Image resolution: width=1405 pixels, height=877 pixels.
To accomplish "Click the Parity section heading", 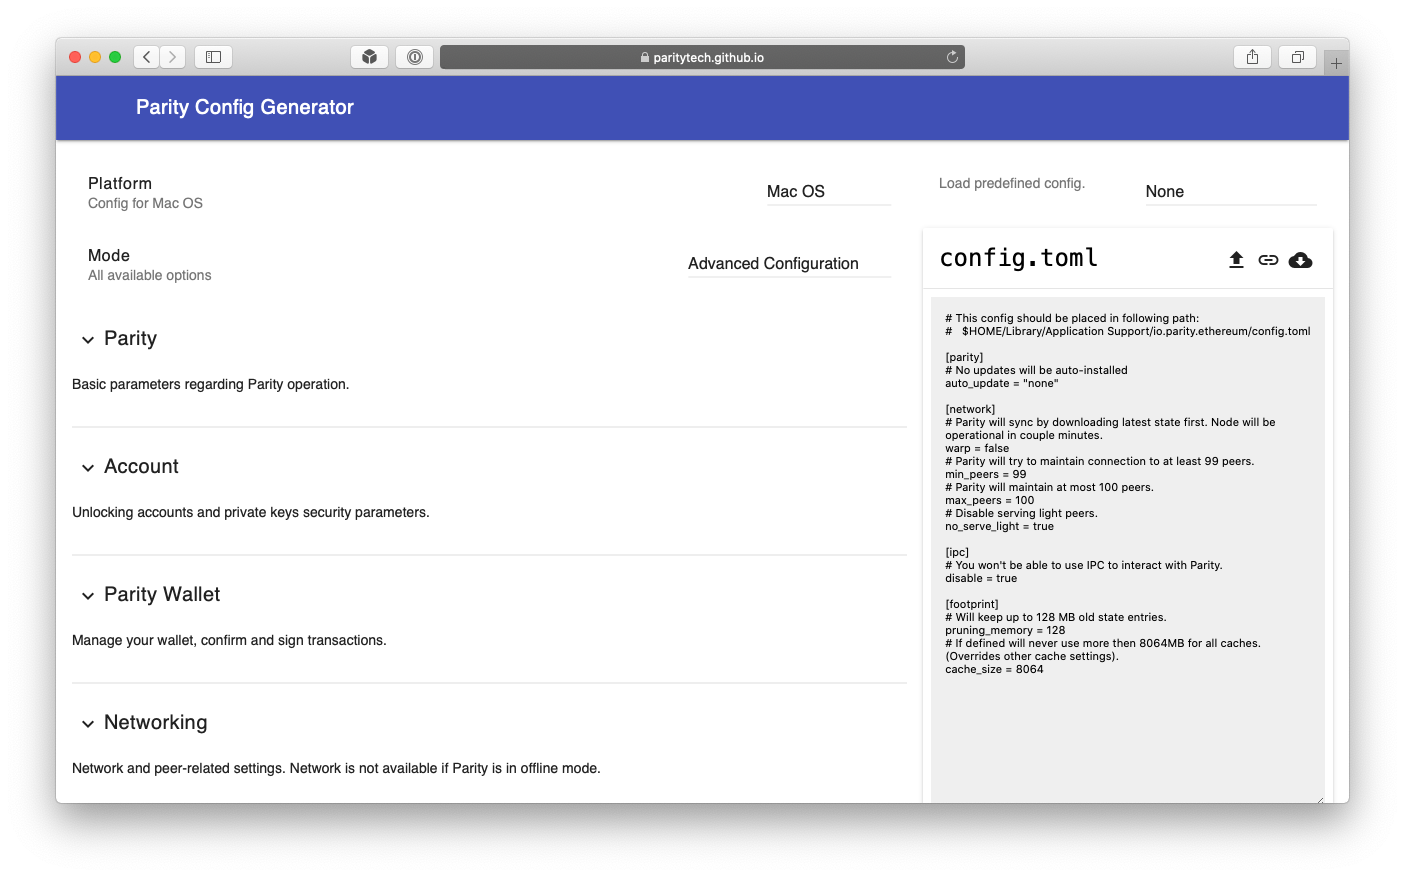I will pos(130,338).
